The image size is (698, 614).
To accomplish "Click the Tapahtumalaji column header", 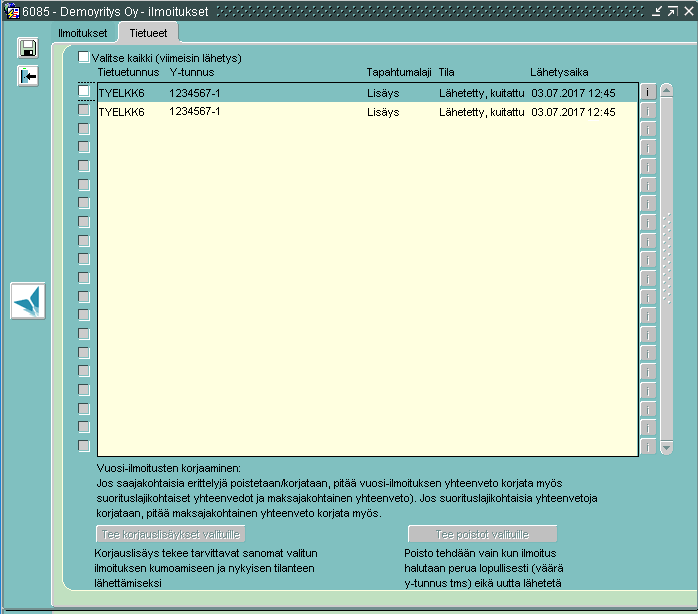I will pyautogui.click(x=399, y=72).
